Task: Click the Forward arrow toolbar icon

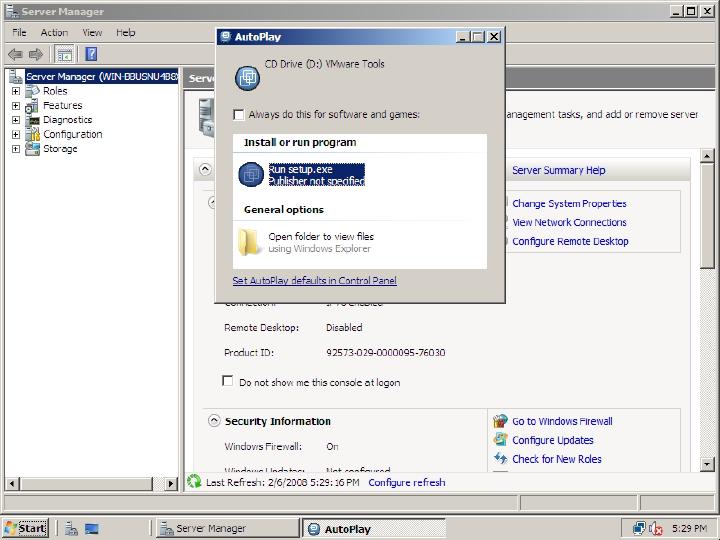Action: pyautogui.click(x=36, y=55)
